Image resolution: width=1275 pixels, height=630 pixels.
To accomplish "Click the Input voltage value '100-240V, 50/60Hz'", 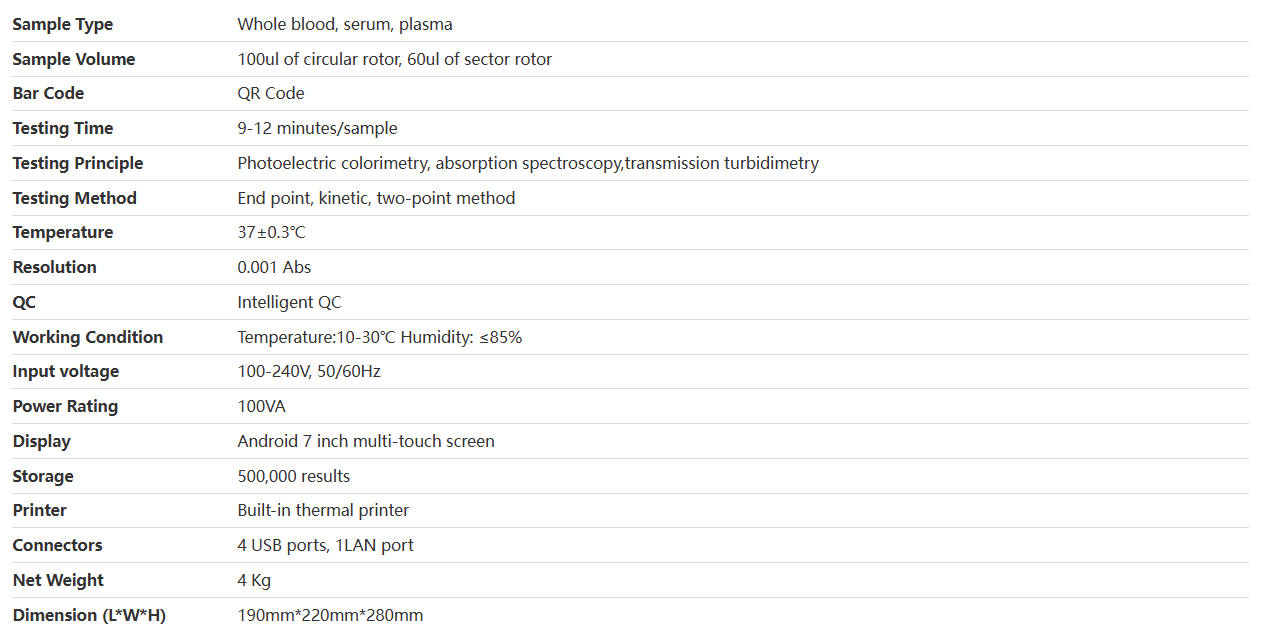I will [309, 371].
